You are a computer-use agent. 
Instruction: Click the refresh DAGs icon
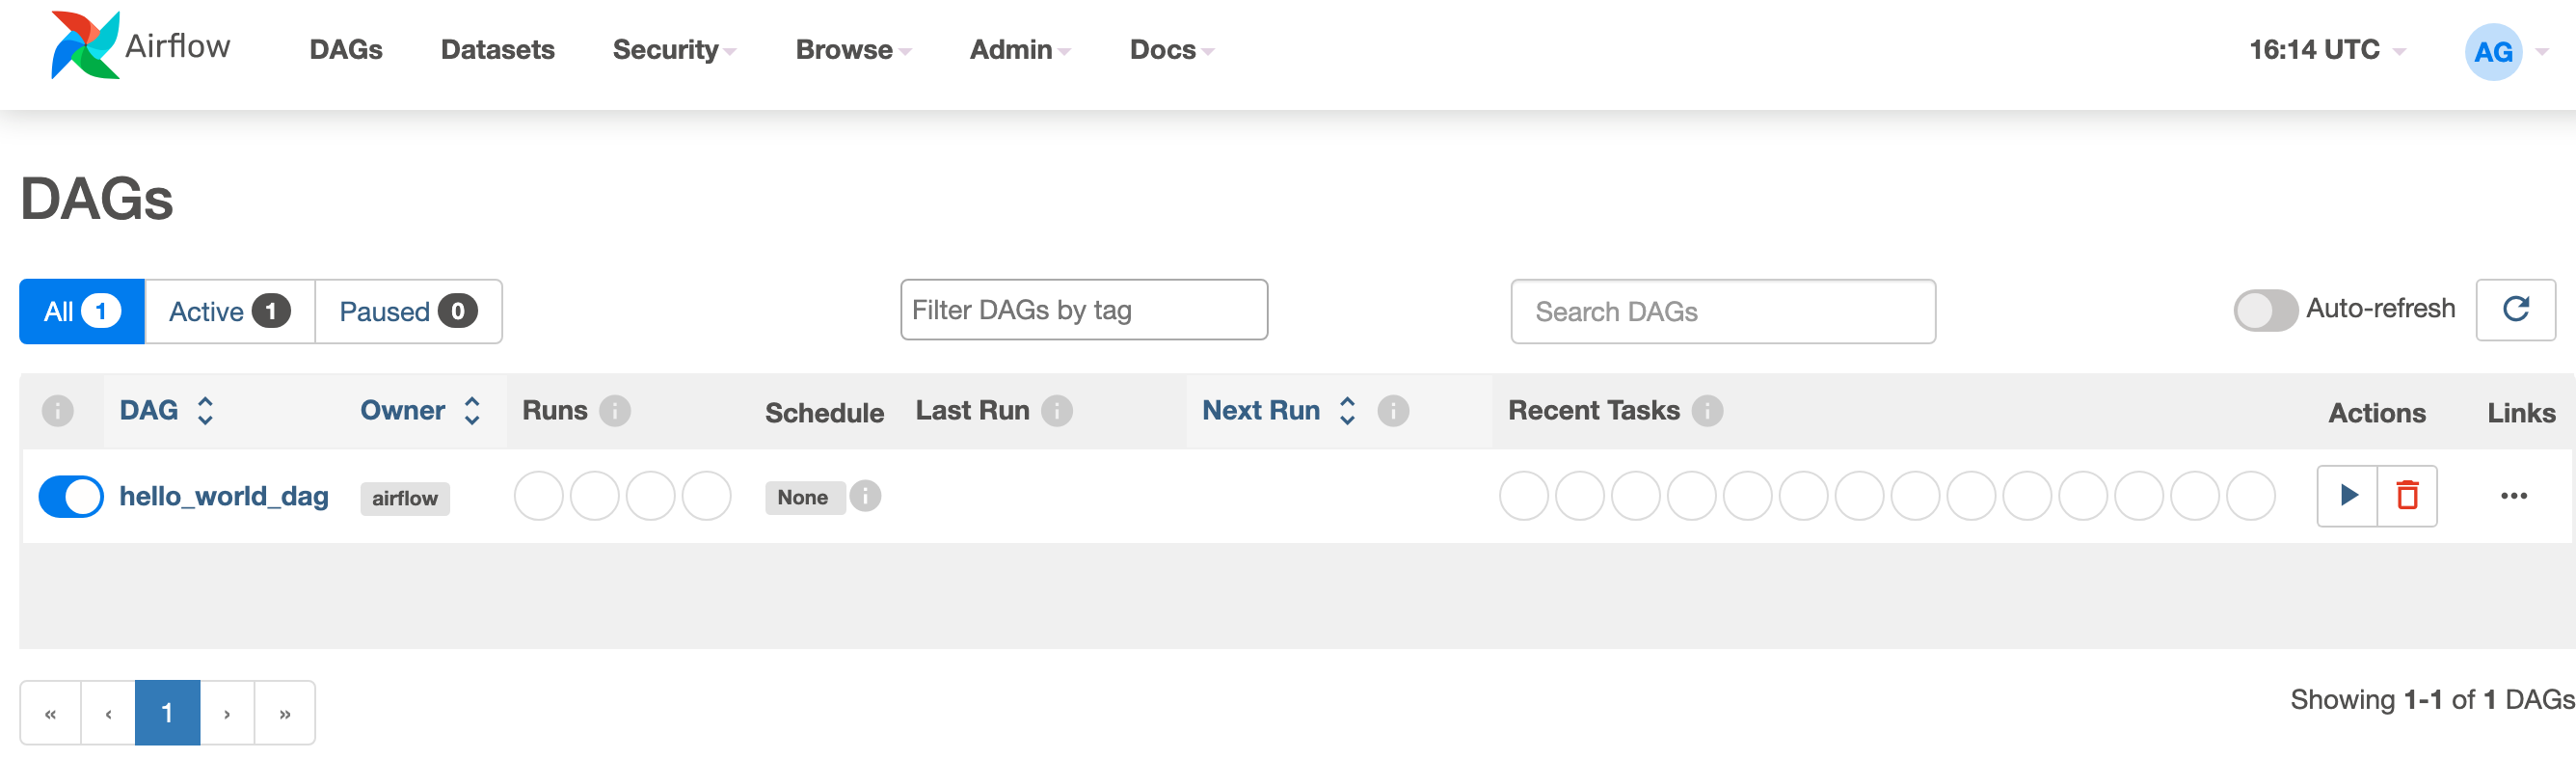point(2515,310)
